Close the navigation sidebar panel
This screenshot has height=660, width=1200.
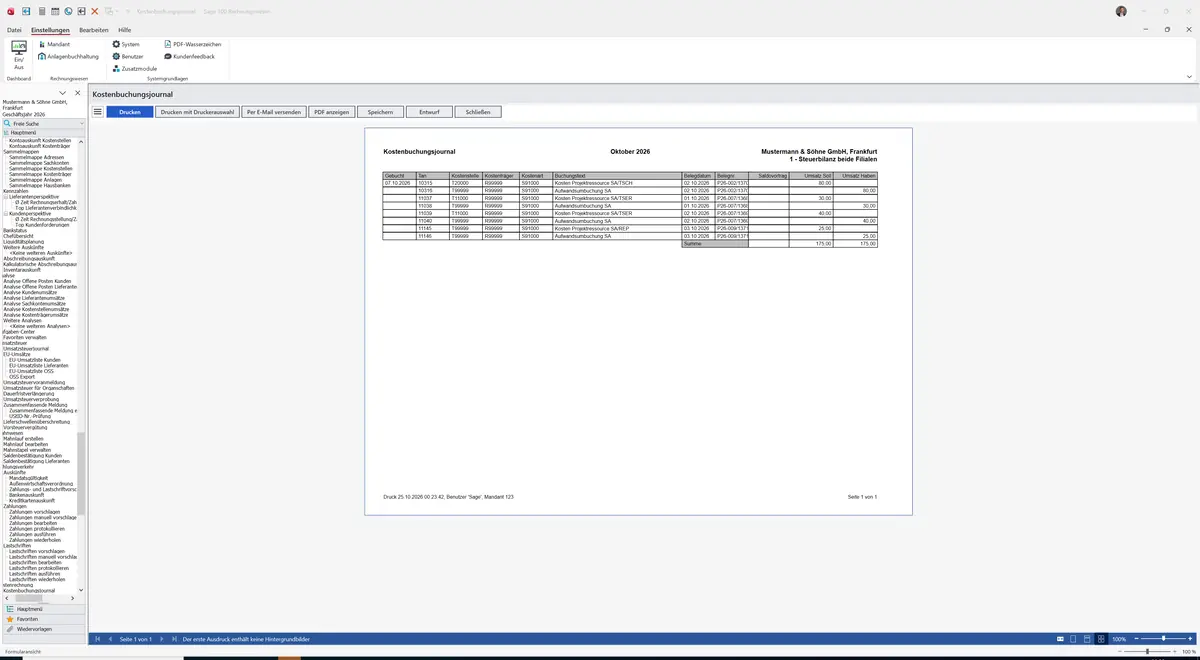[78, 93]
